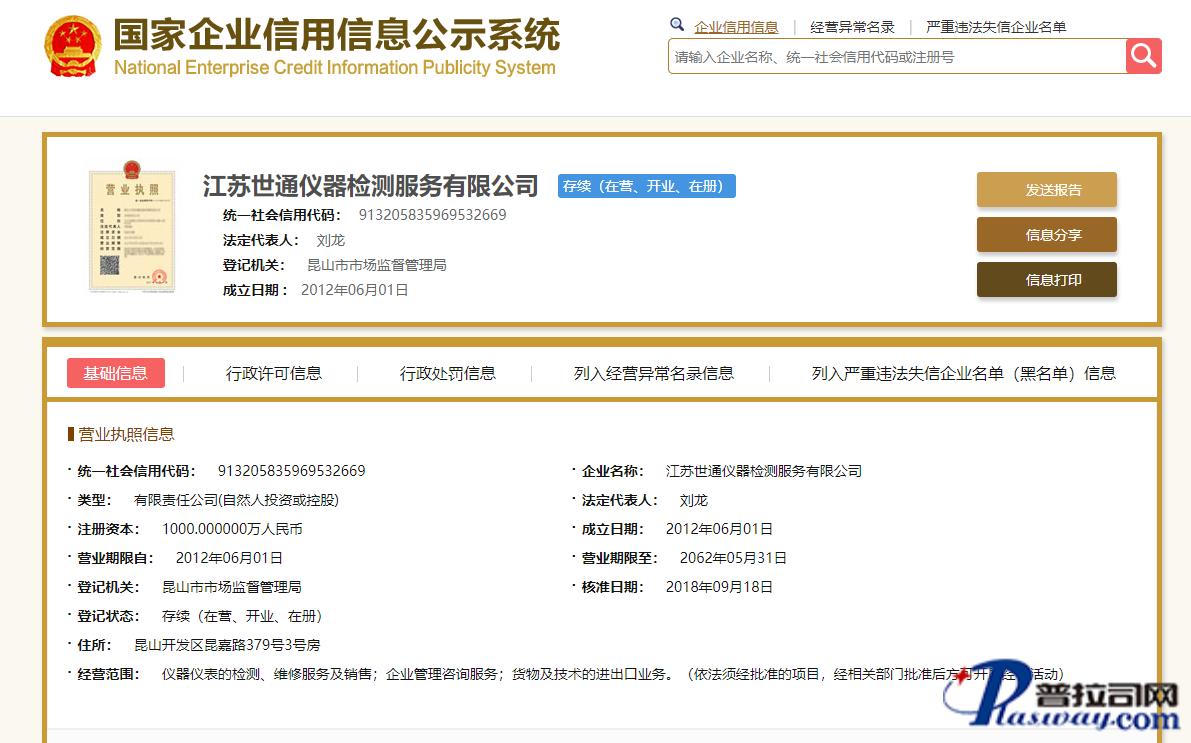
Task: Switch to the 基础信息 tab
Action: pyautogui.click(x=116, y=373)
